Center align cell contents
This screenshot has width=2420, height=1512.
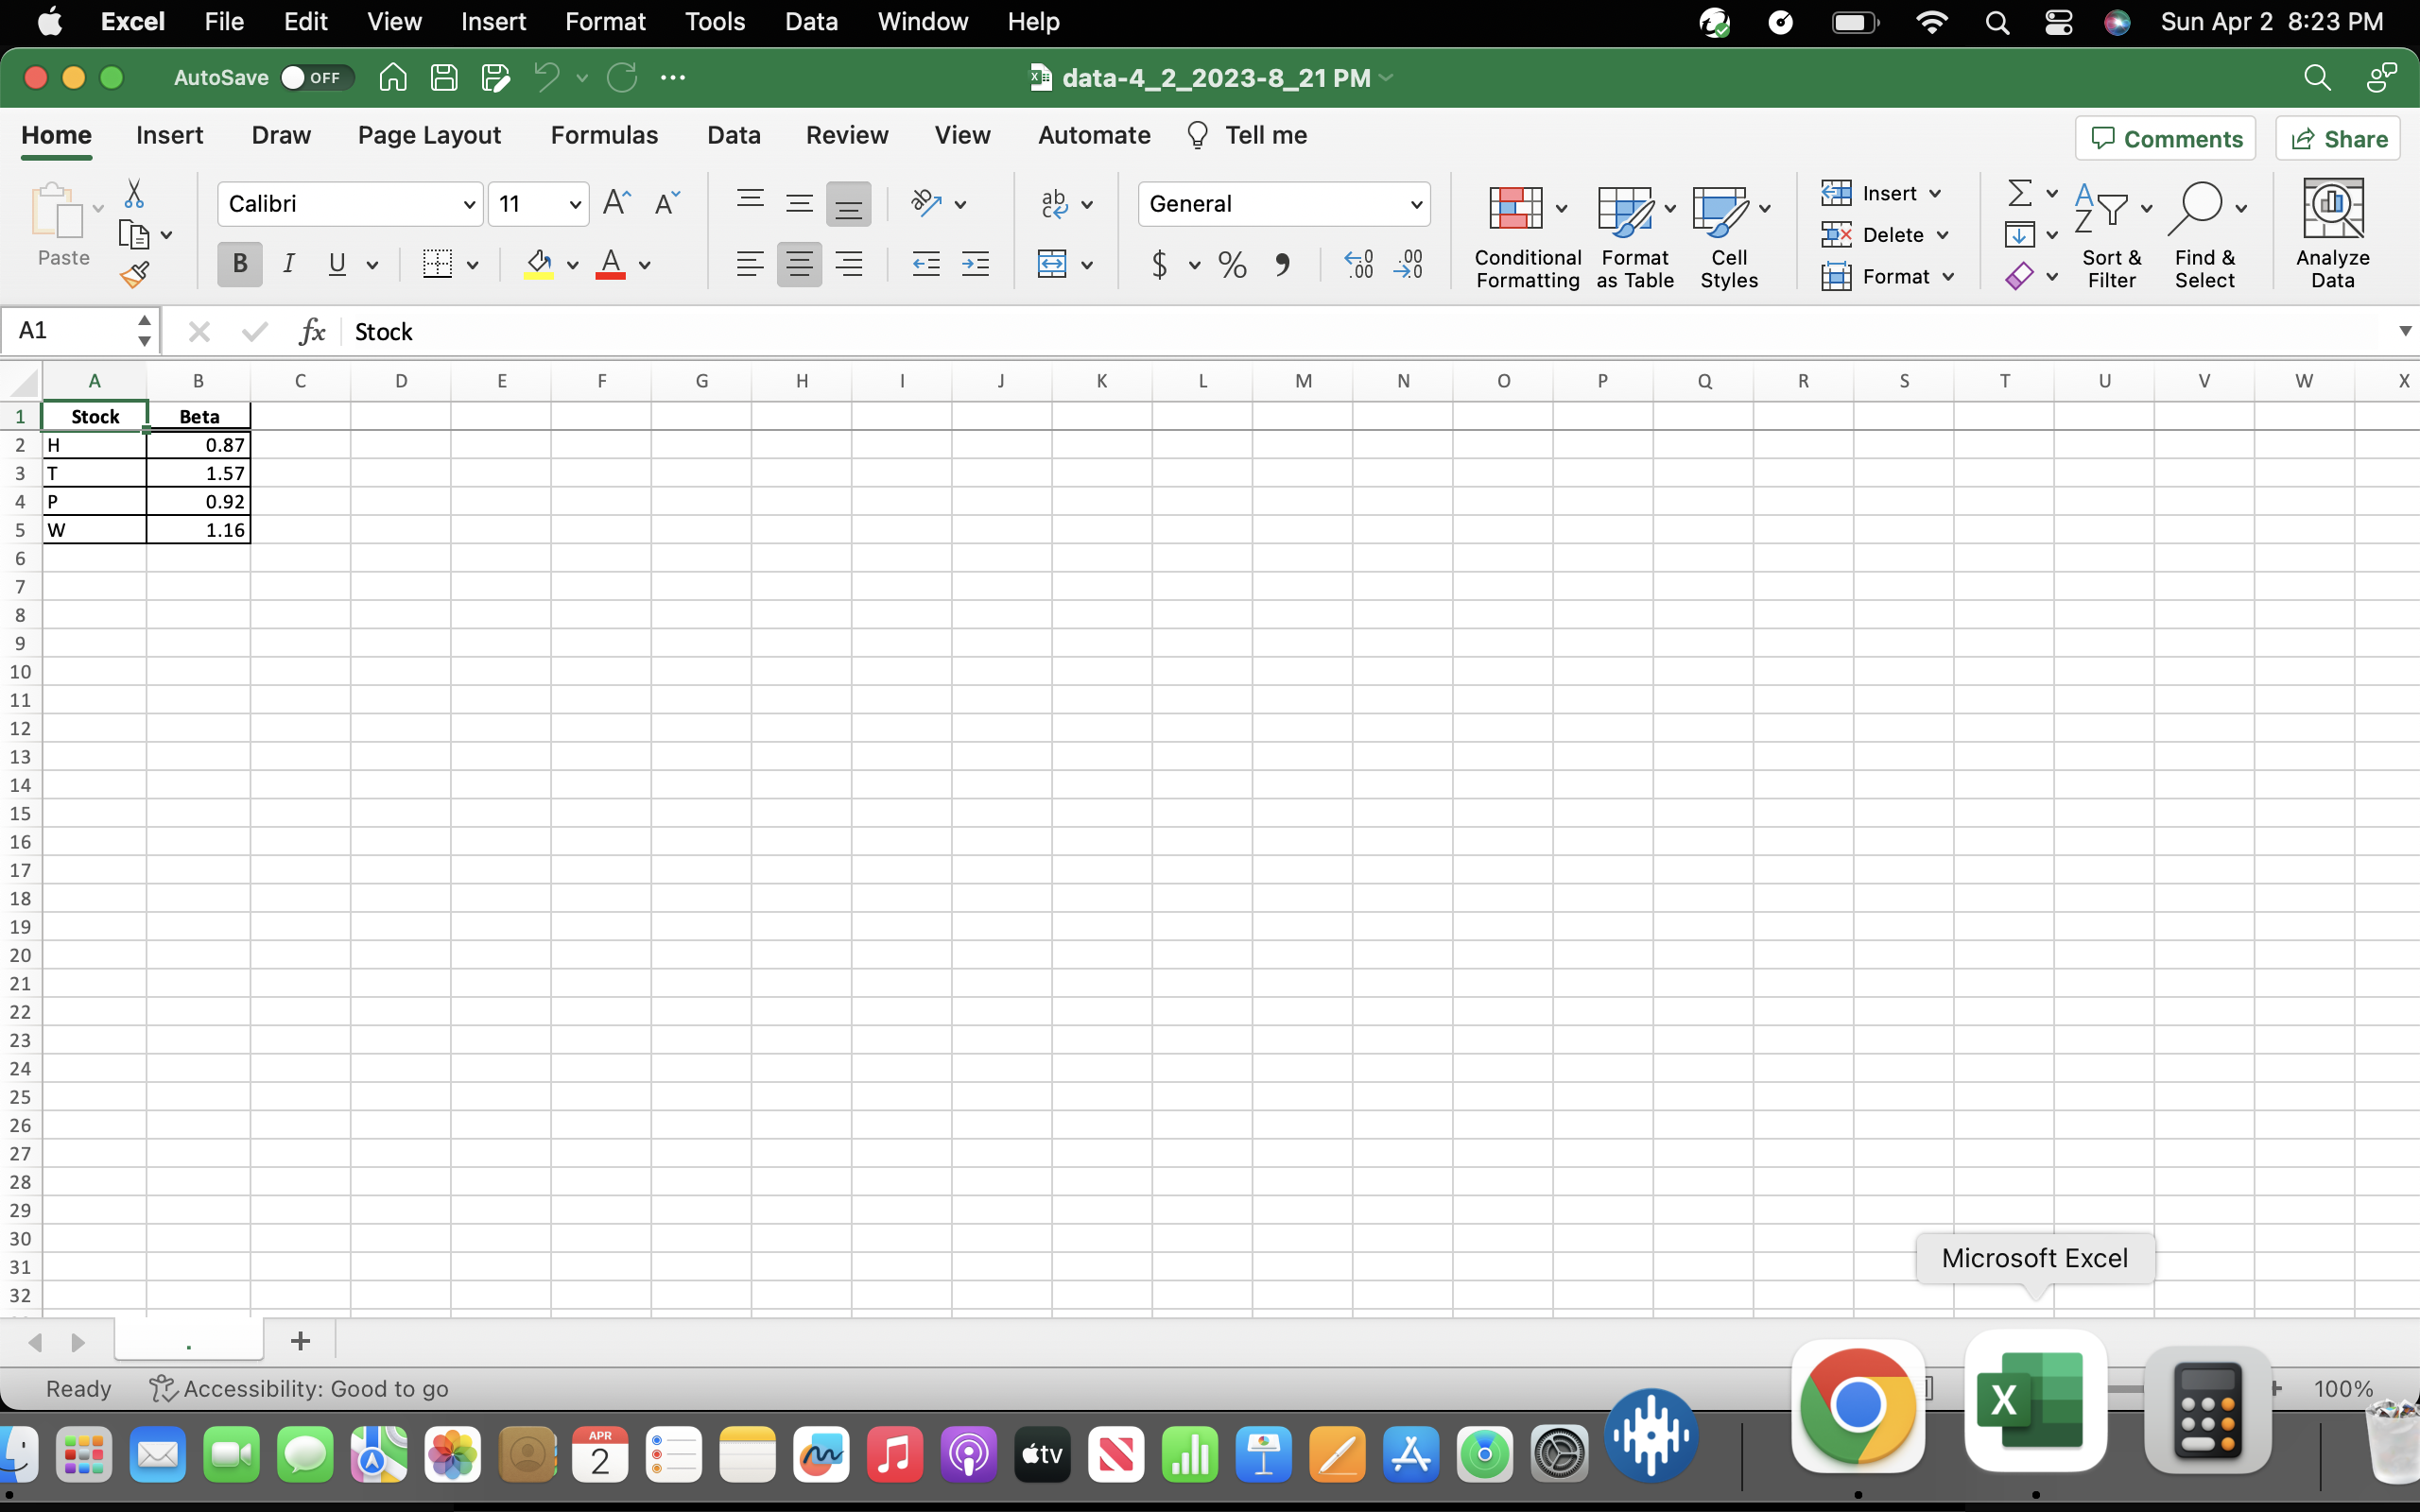(799, 263)
